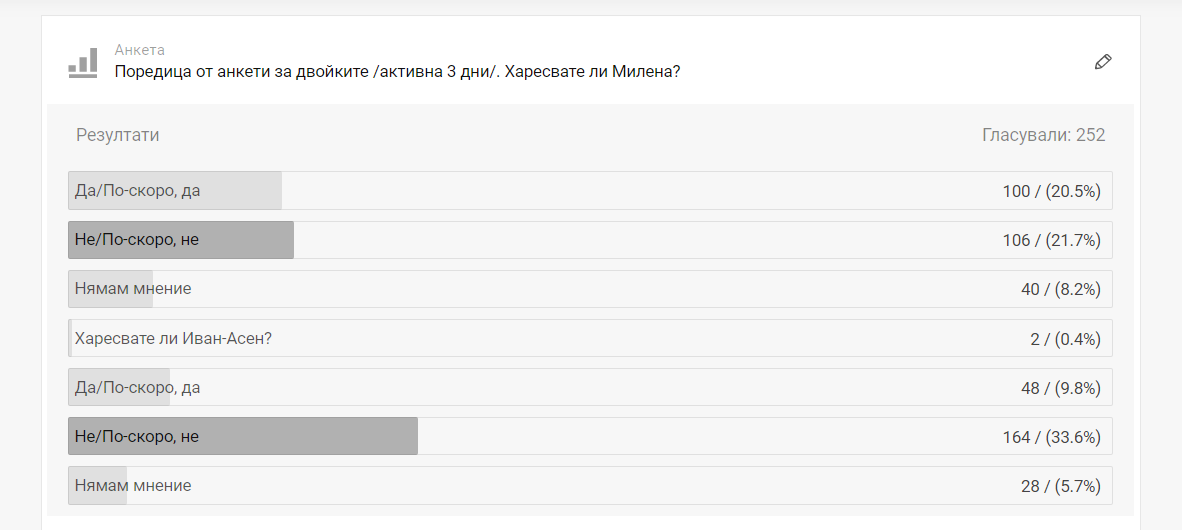Select the Да/По-скоро, да option with 48 votes

pyautogui.click(x=137, y=388)
